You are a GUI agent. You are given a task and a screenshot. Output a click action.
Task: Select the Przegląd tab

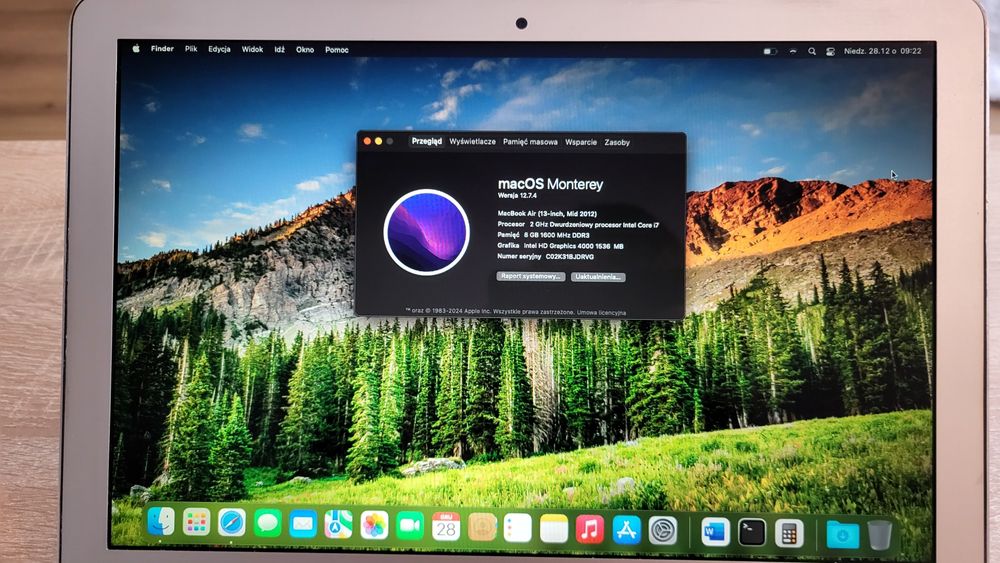point(427,141)
